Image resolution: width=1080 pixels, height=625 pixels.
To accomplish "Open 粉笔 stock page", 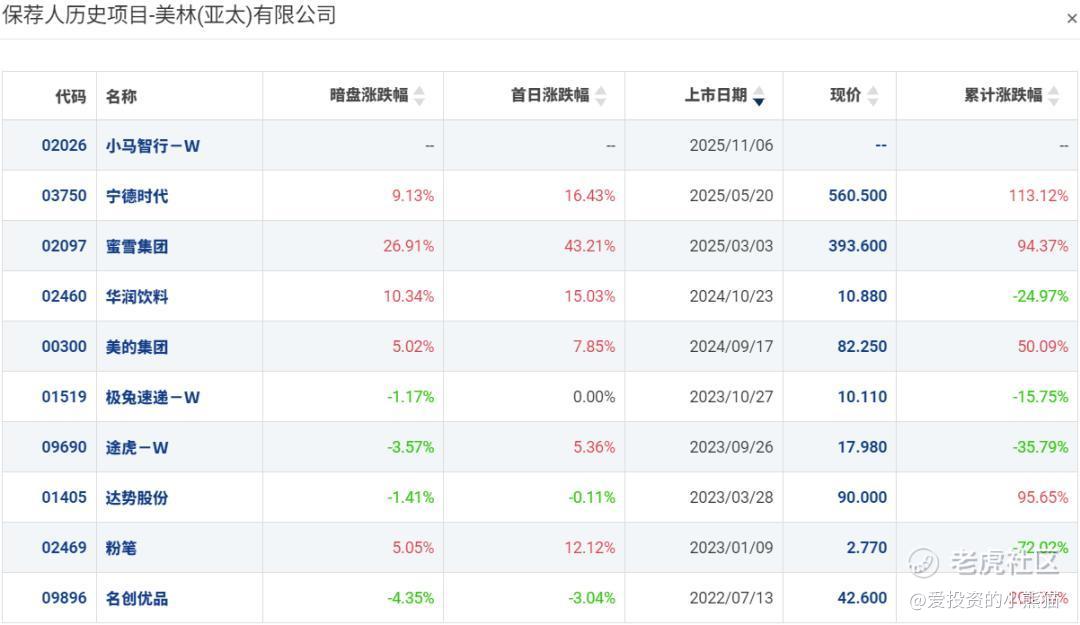I will pyautogui.click(x=121, y=549).
